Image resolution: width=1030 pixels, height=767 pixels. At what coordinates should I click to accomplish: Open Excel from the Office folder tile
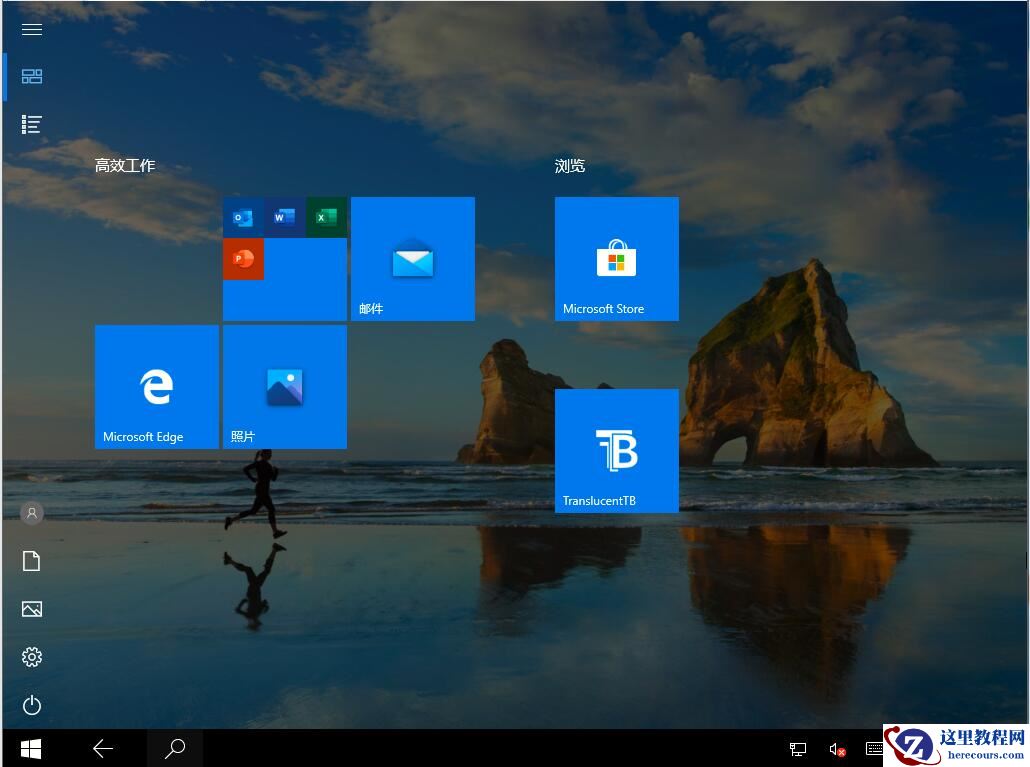point(325,216)
